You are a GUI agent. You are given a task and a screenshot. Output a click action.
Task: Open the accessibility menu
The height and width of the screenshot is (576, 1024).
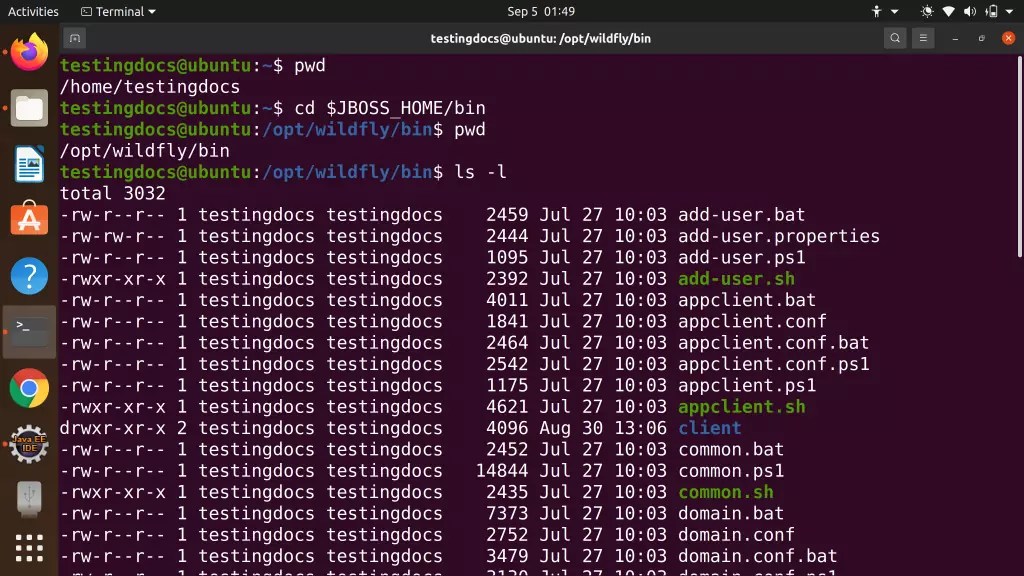(x=877, y=11)
